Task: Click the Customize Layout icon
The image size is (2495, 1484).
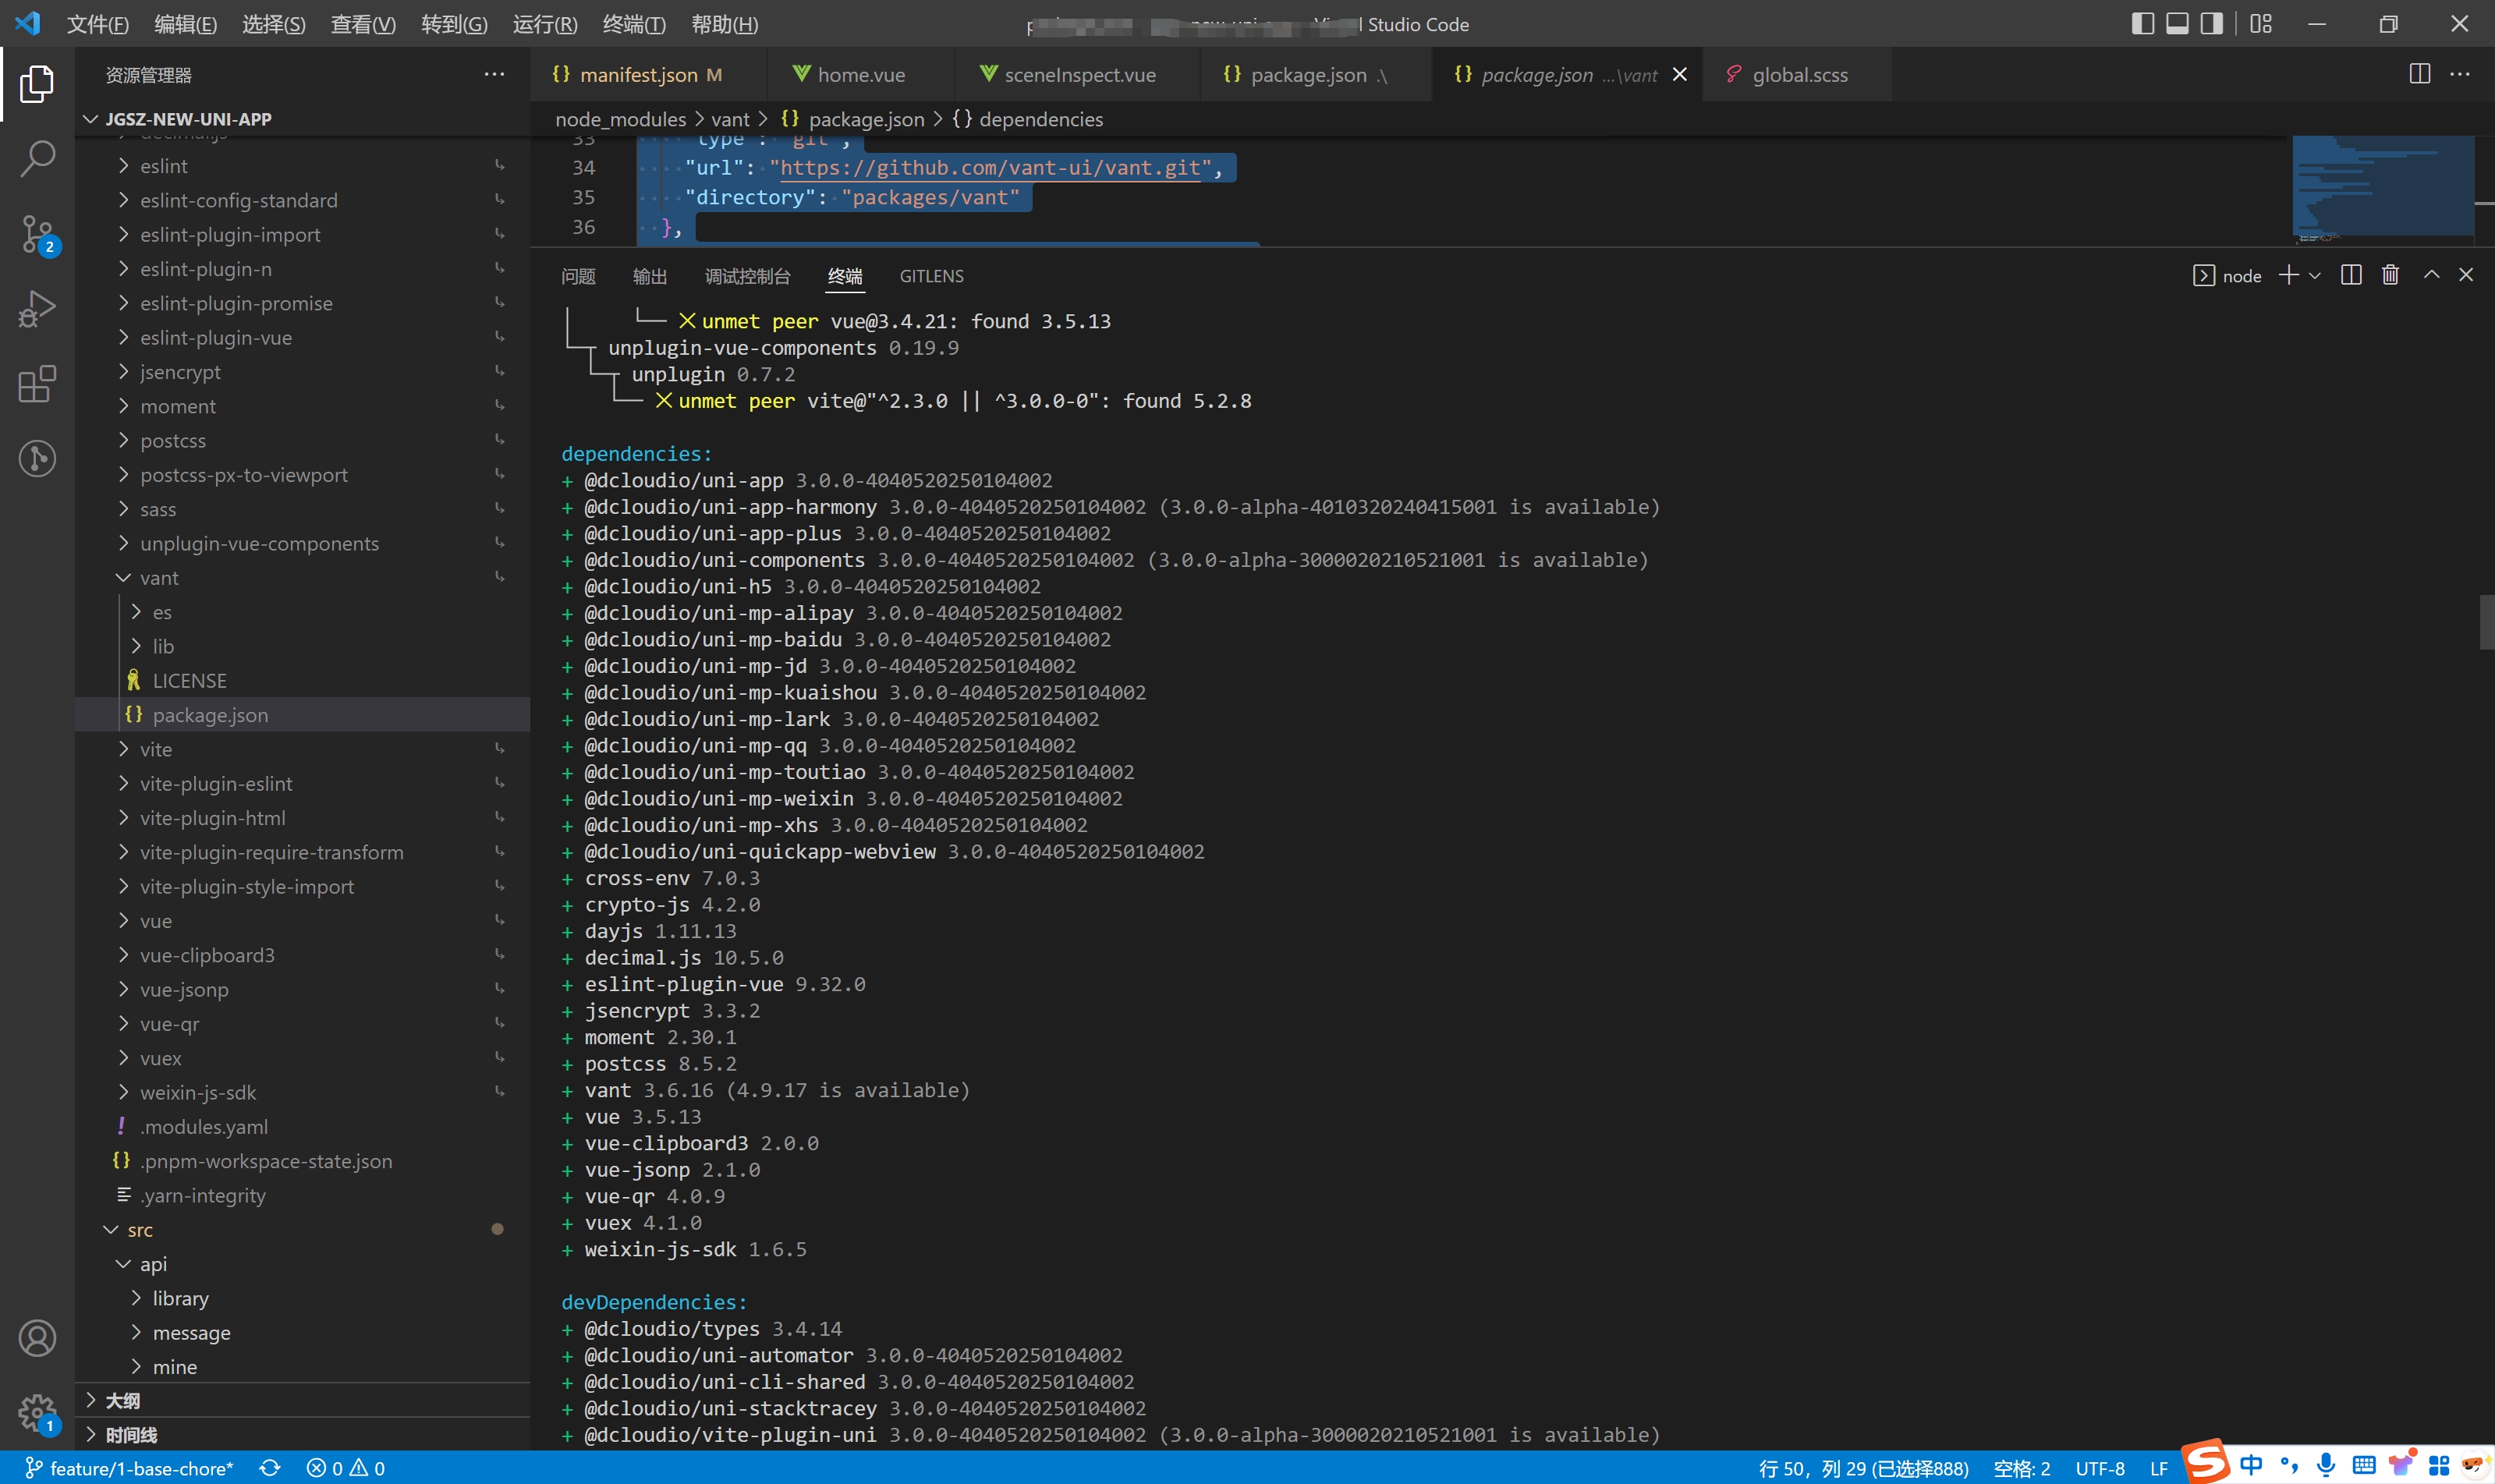Action: 2261,23
